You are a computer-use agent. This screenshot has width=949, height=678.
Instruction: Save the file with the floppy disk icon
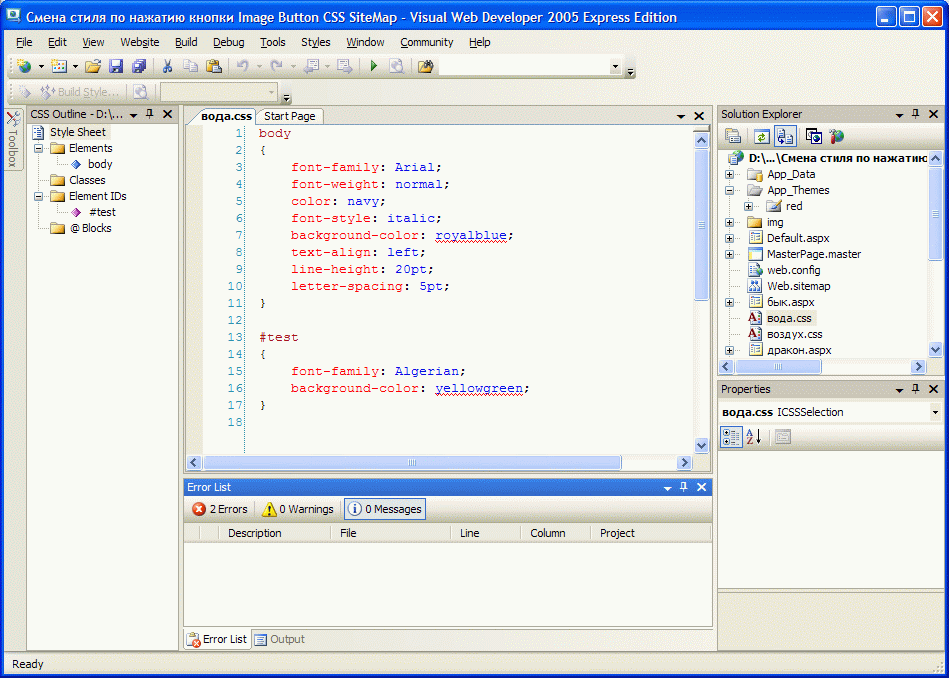point(116,66)
